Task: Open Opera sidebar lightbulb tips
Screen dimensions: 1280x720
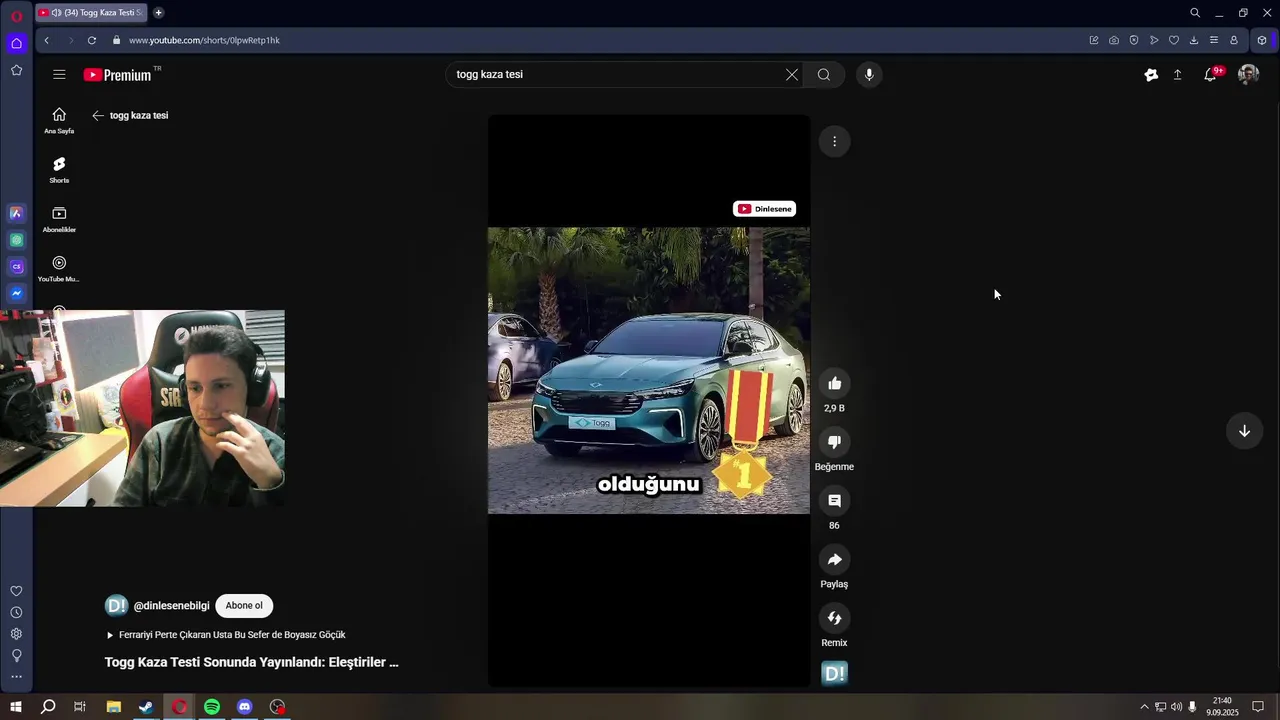Action: click(16, 655)
